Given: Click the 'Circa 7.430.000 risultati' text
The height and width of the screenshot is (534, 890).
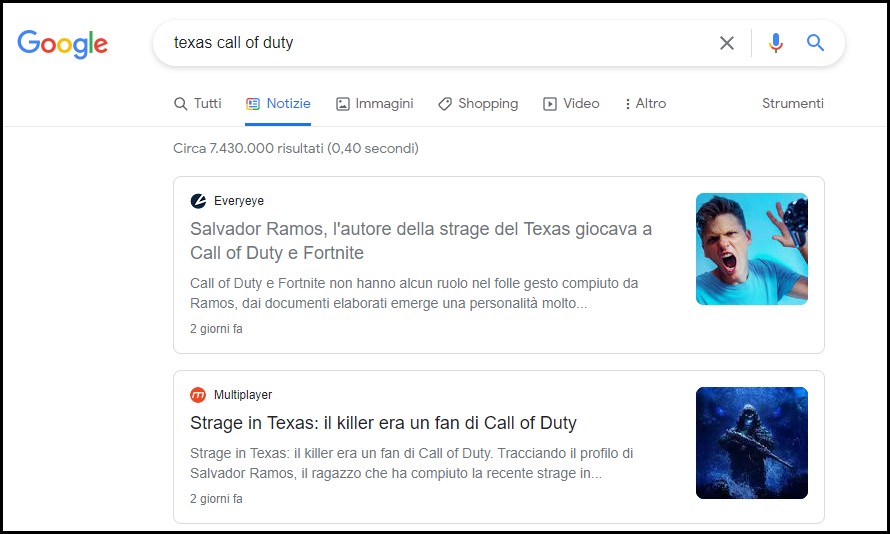Looking at the screenshot, I should [296, 148].
